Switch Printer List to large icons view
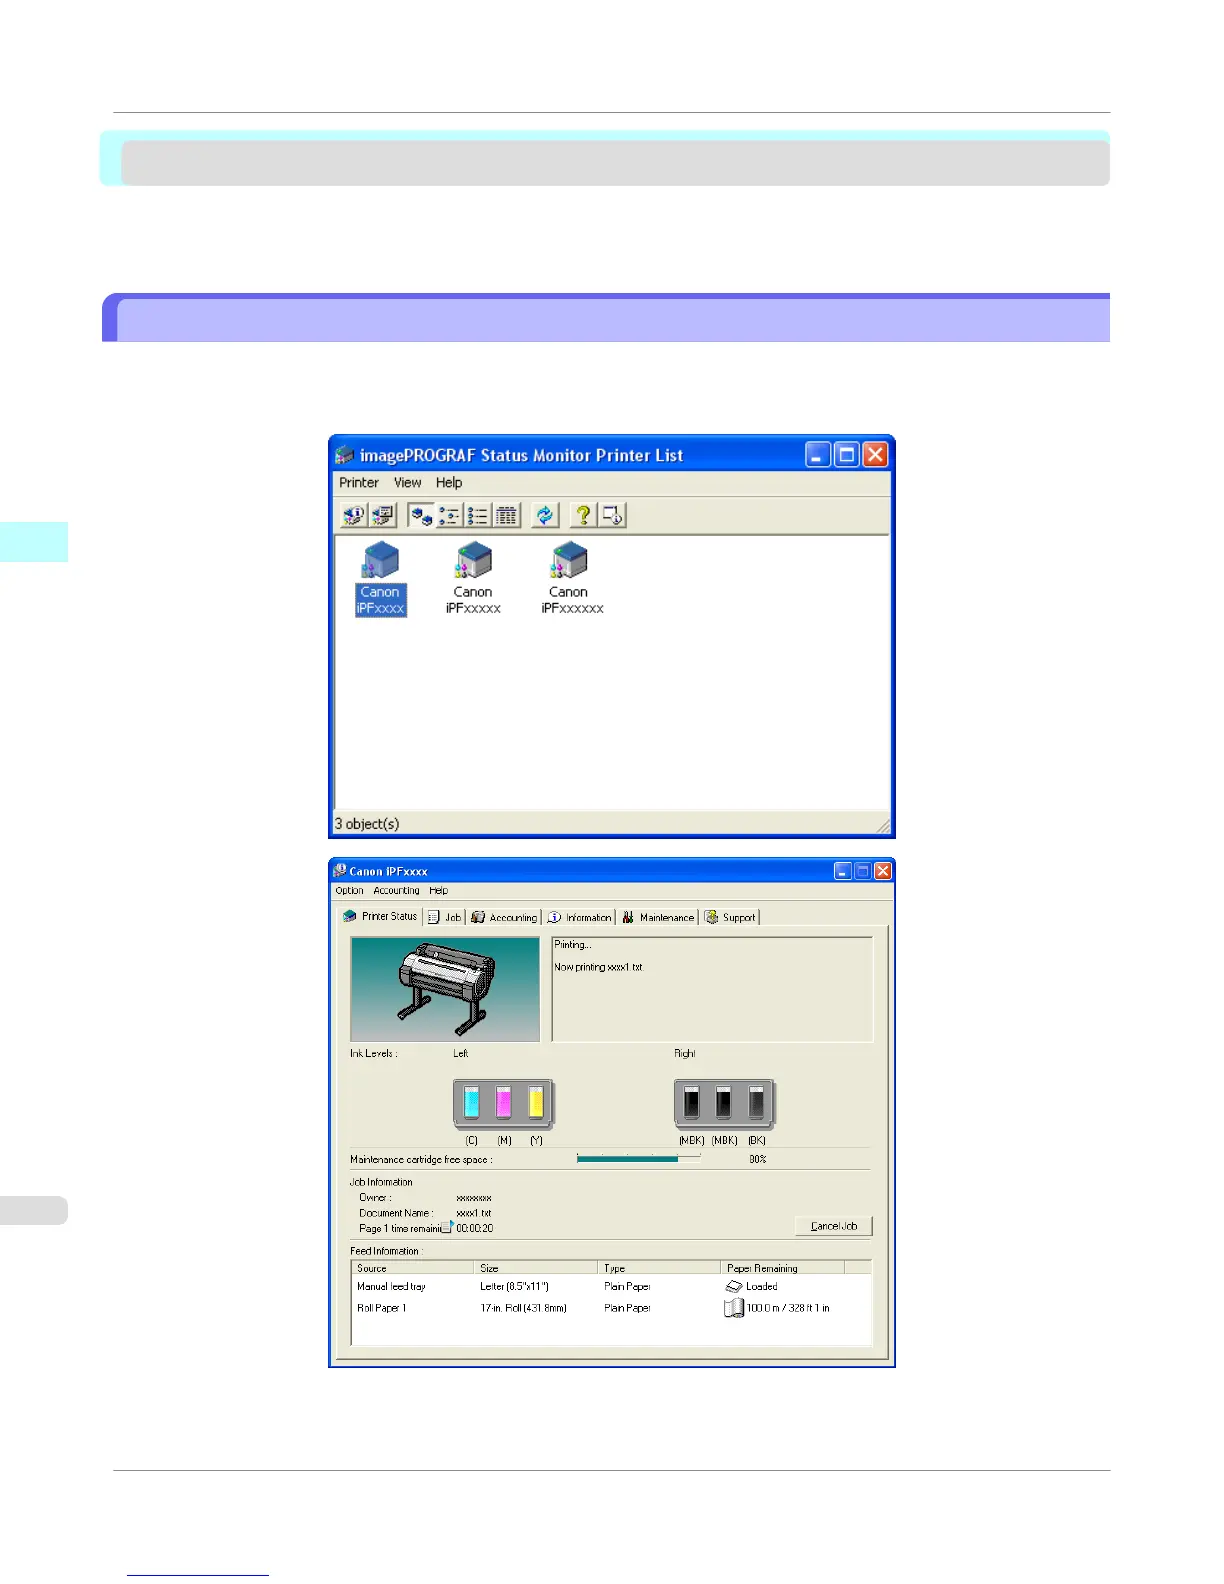1224x1584 pixels. tap(421, 515)
